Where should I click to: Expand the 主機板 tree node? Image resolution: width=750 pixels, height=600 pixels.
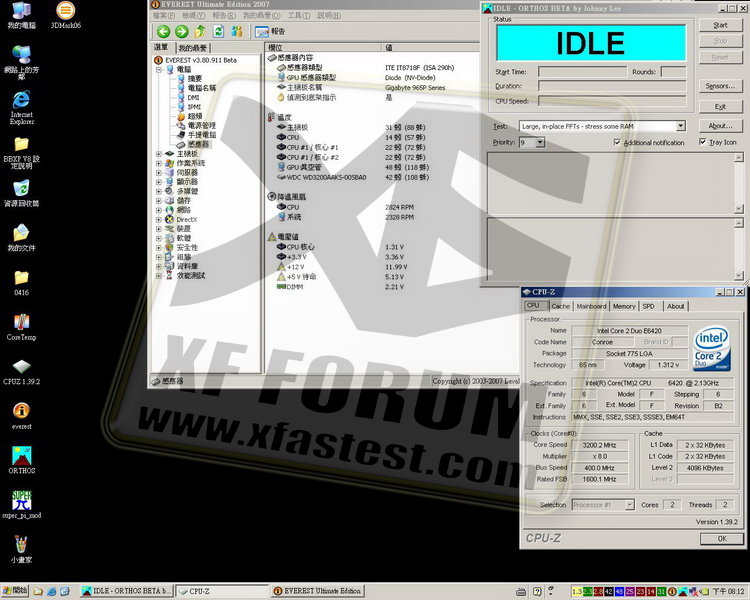point(159,154)
